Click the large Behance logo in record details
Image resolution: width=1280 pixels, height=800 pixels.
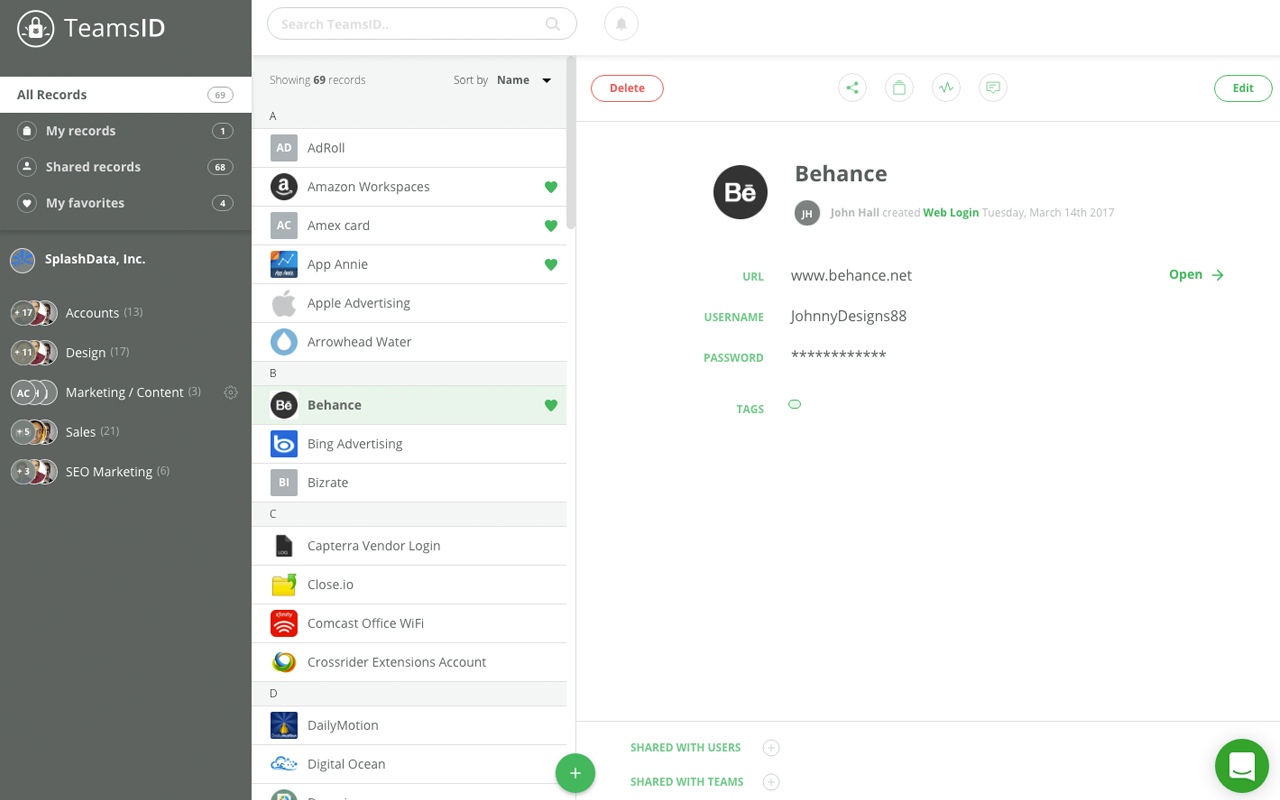(x=740, y=192)
